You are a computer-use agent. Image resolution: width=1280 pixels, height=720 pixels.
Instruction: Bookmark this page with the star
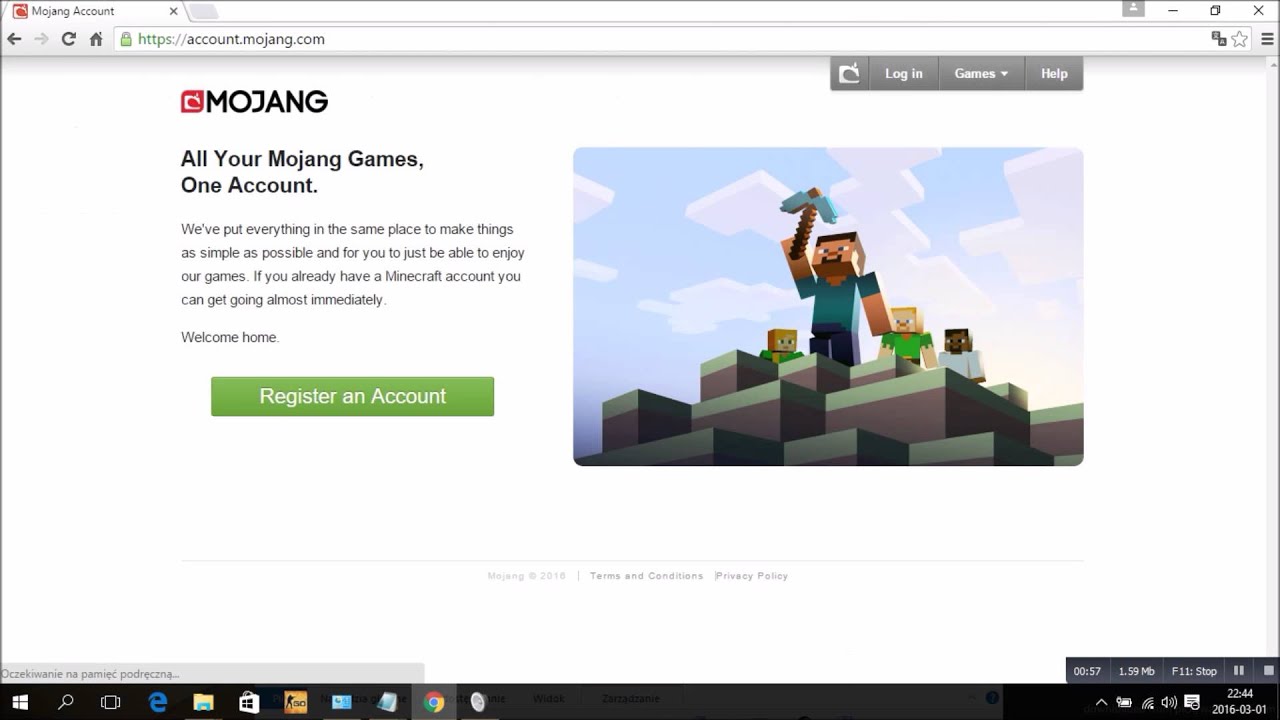(1240, 39)
